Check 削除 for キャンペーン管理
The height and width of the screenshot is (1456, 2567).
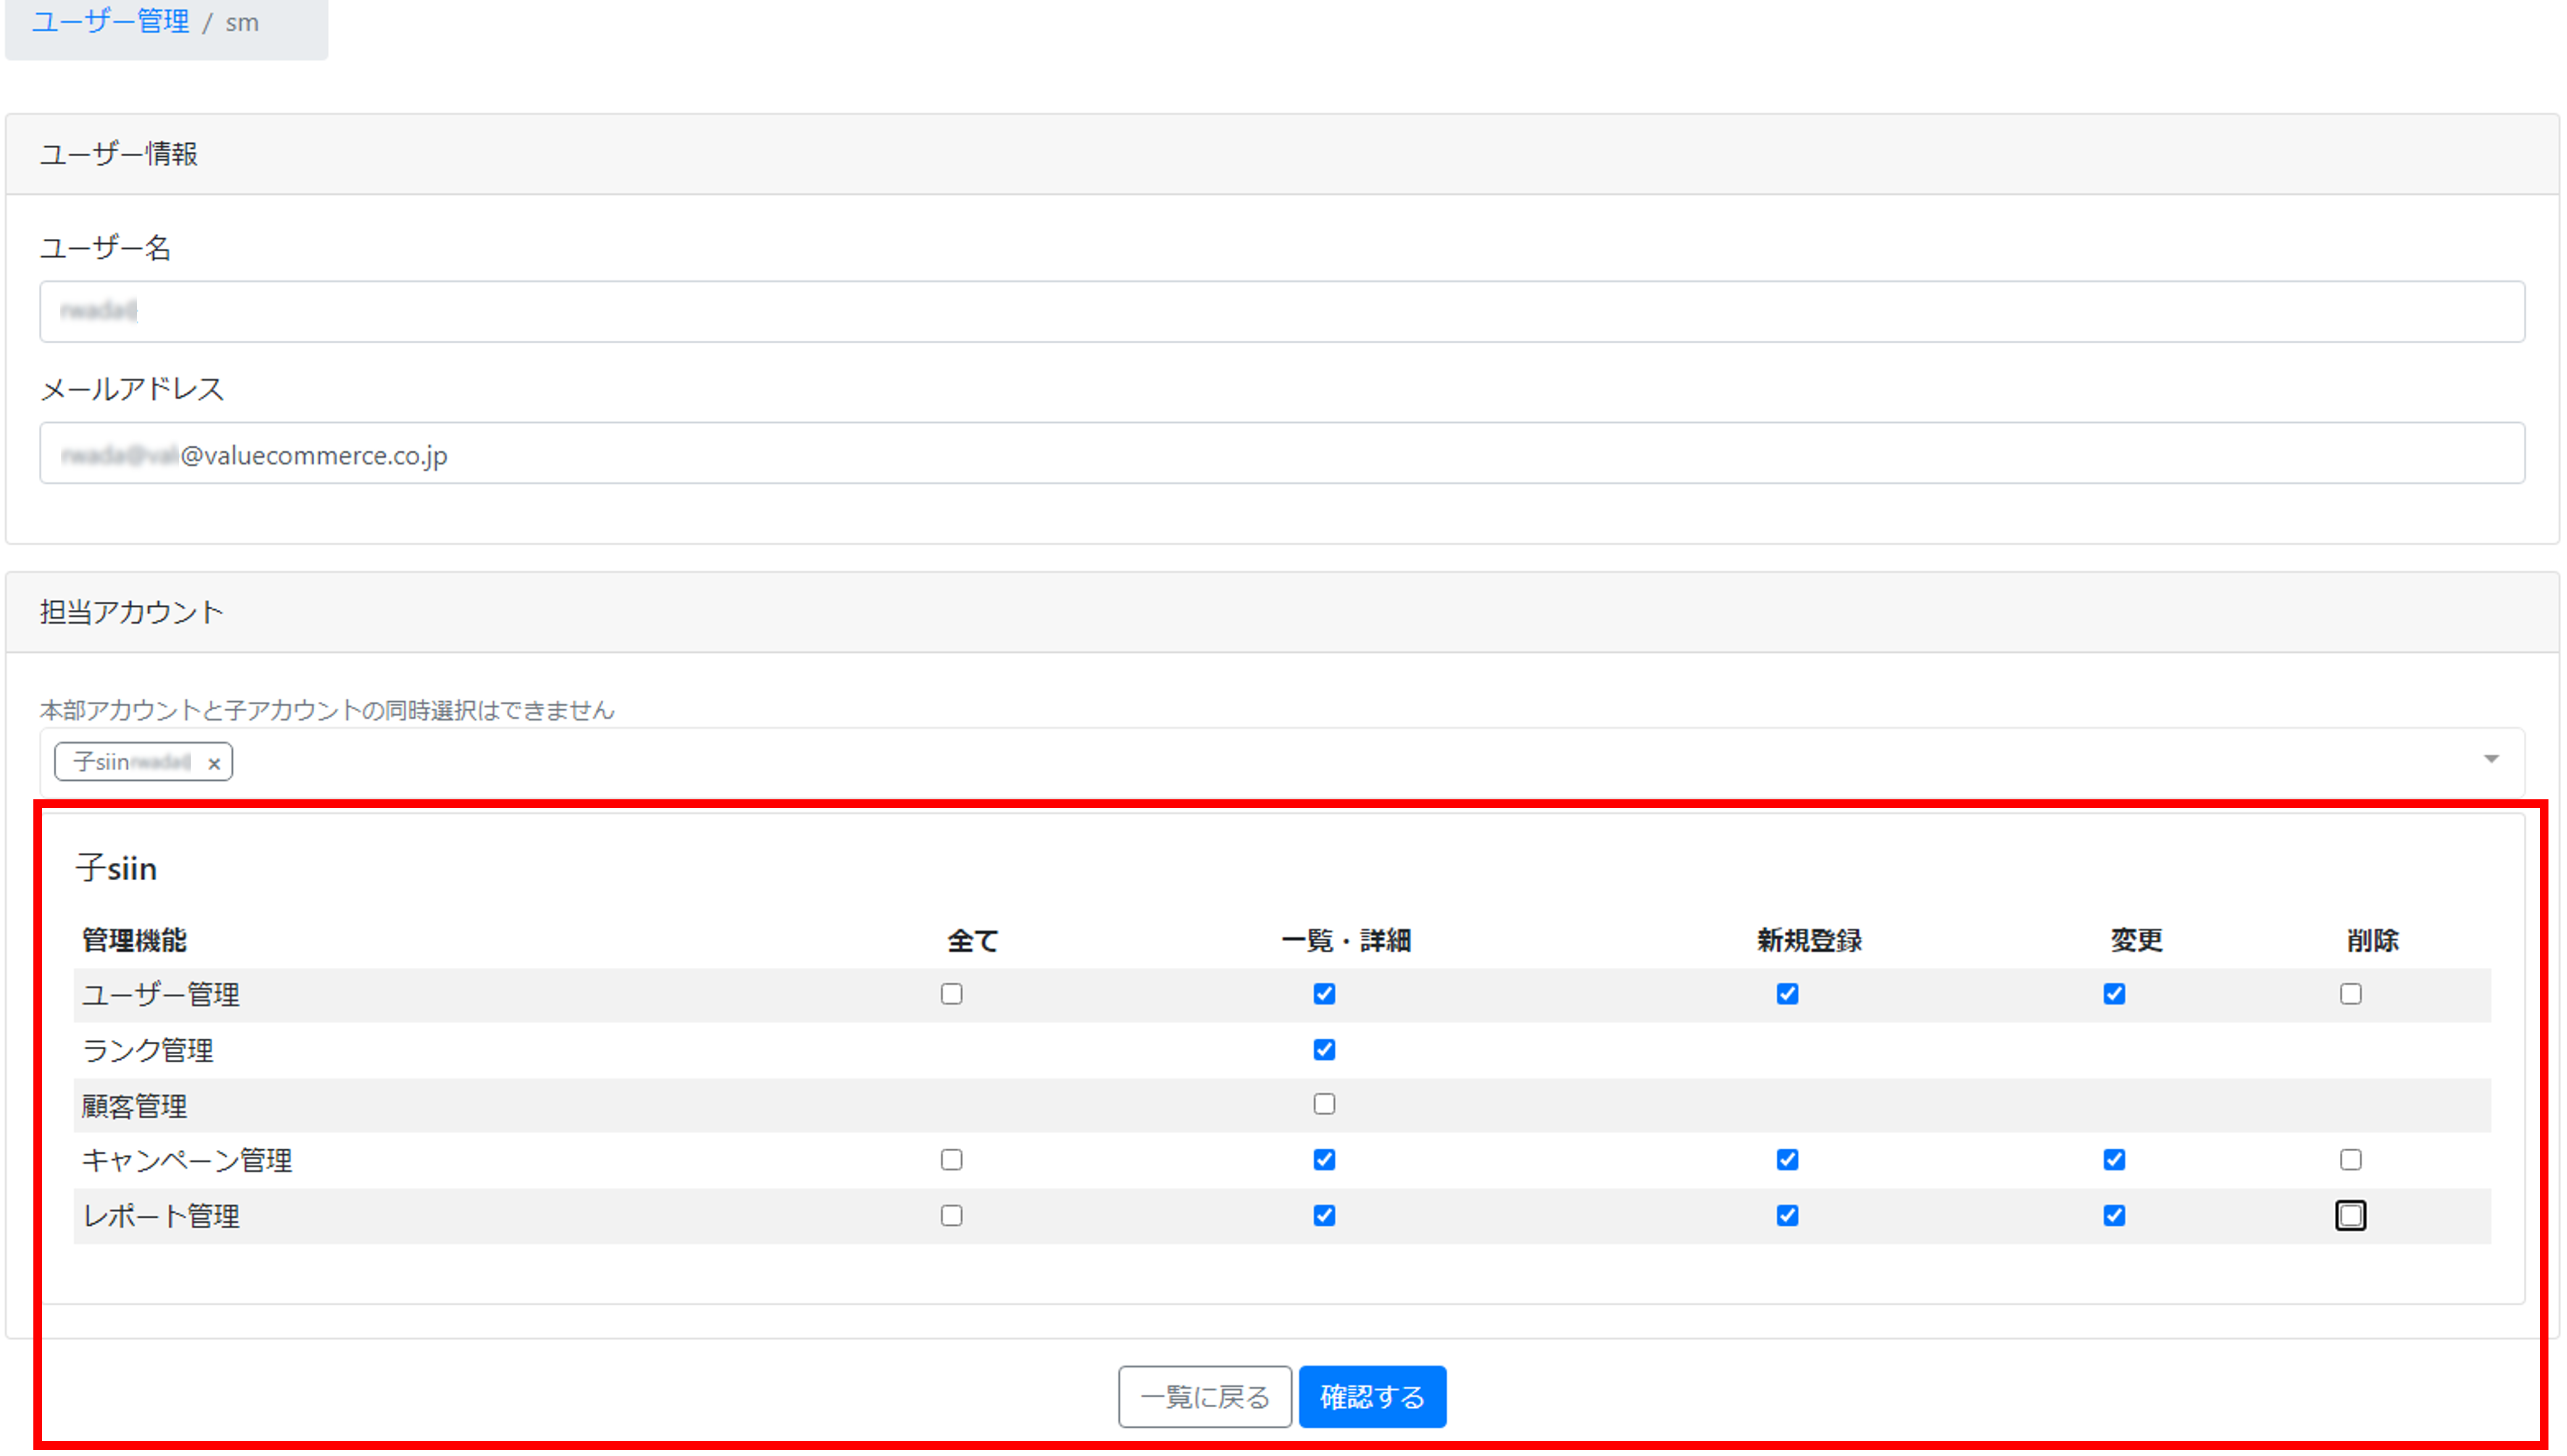[2351, 1160]
